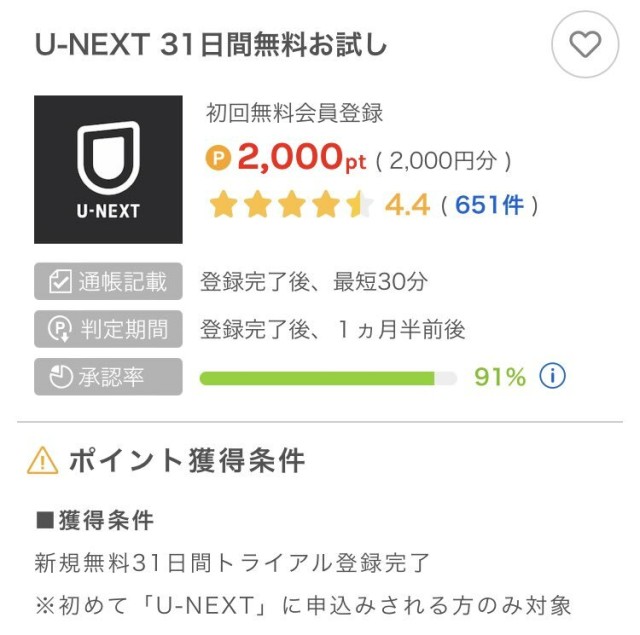
Task: Tap the 通帳記載 passbook check icon
Action: pyautogui.click(x=59, y=281)
